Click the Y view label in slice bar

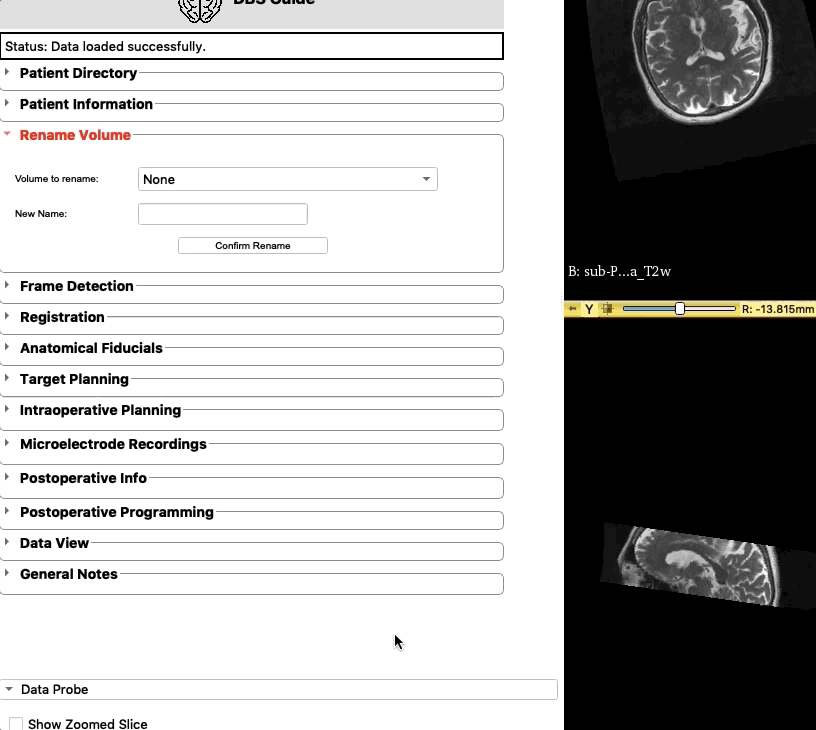click(589, 309)
